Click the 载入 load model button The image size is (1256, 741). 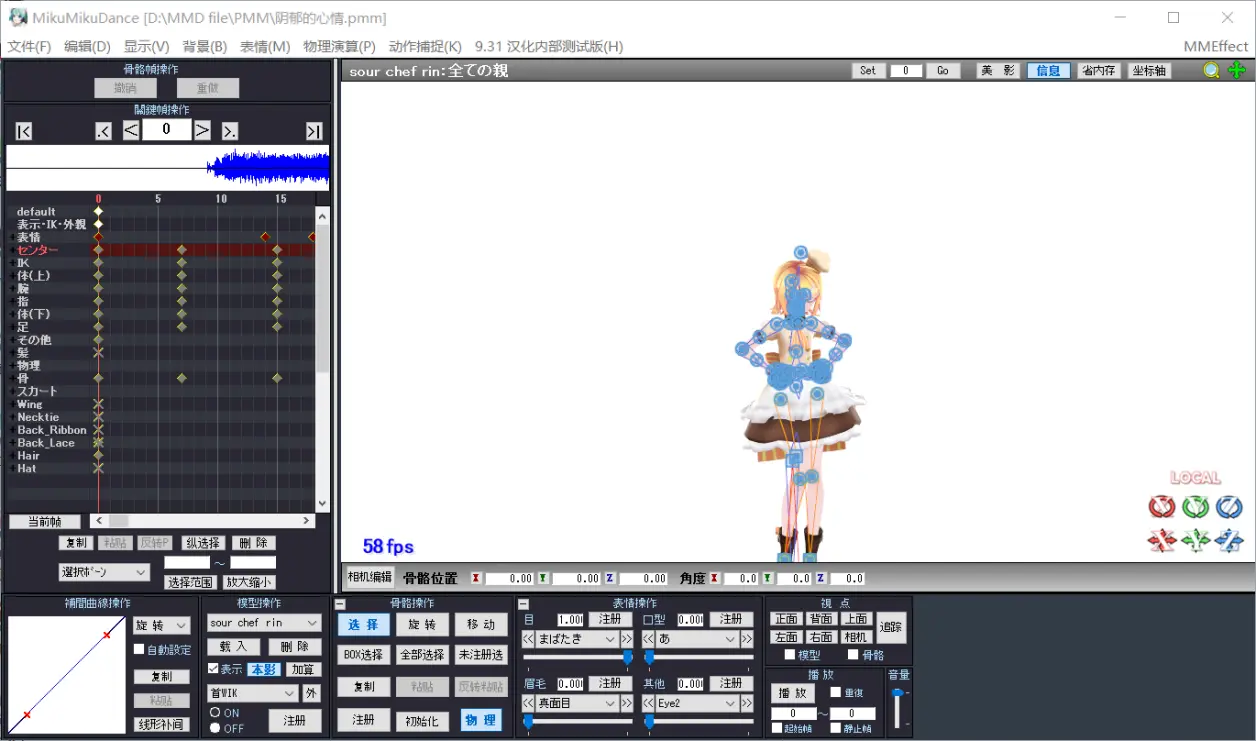click(x=234, y=647)
